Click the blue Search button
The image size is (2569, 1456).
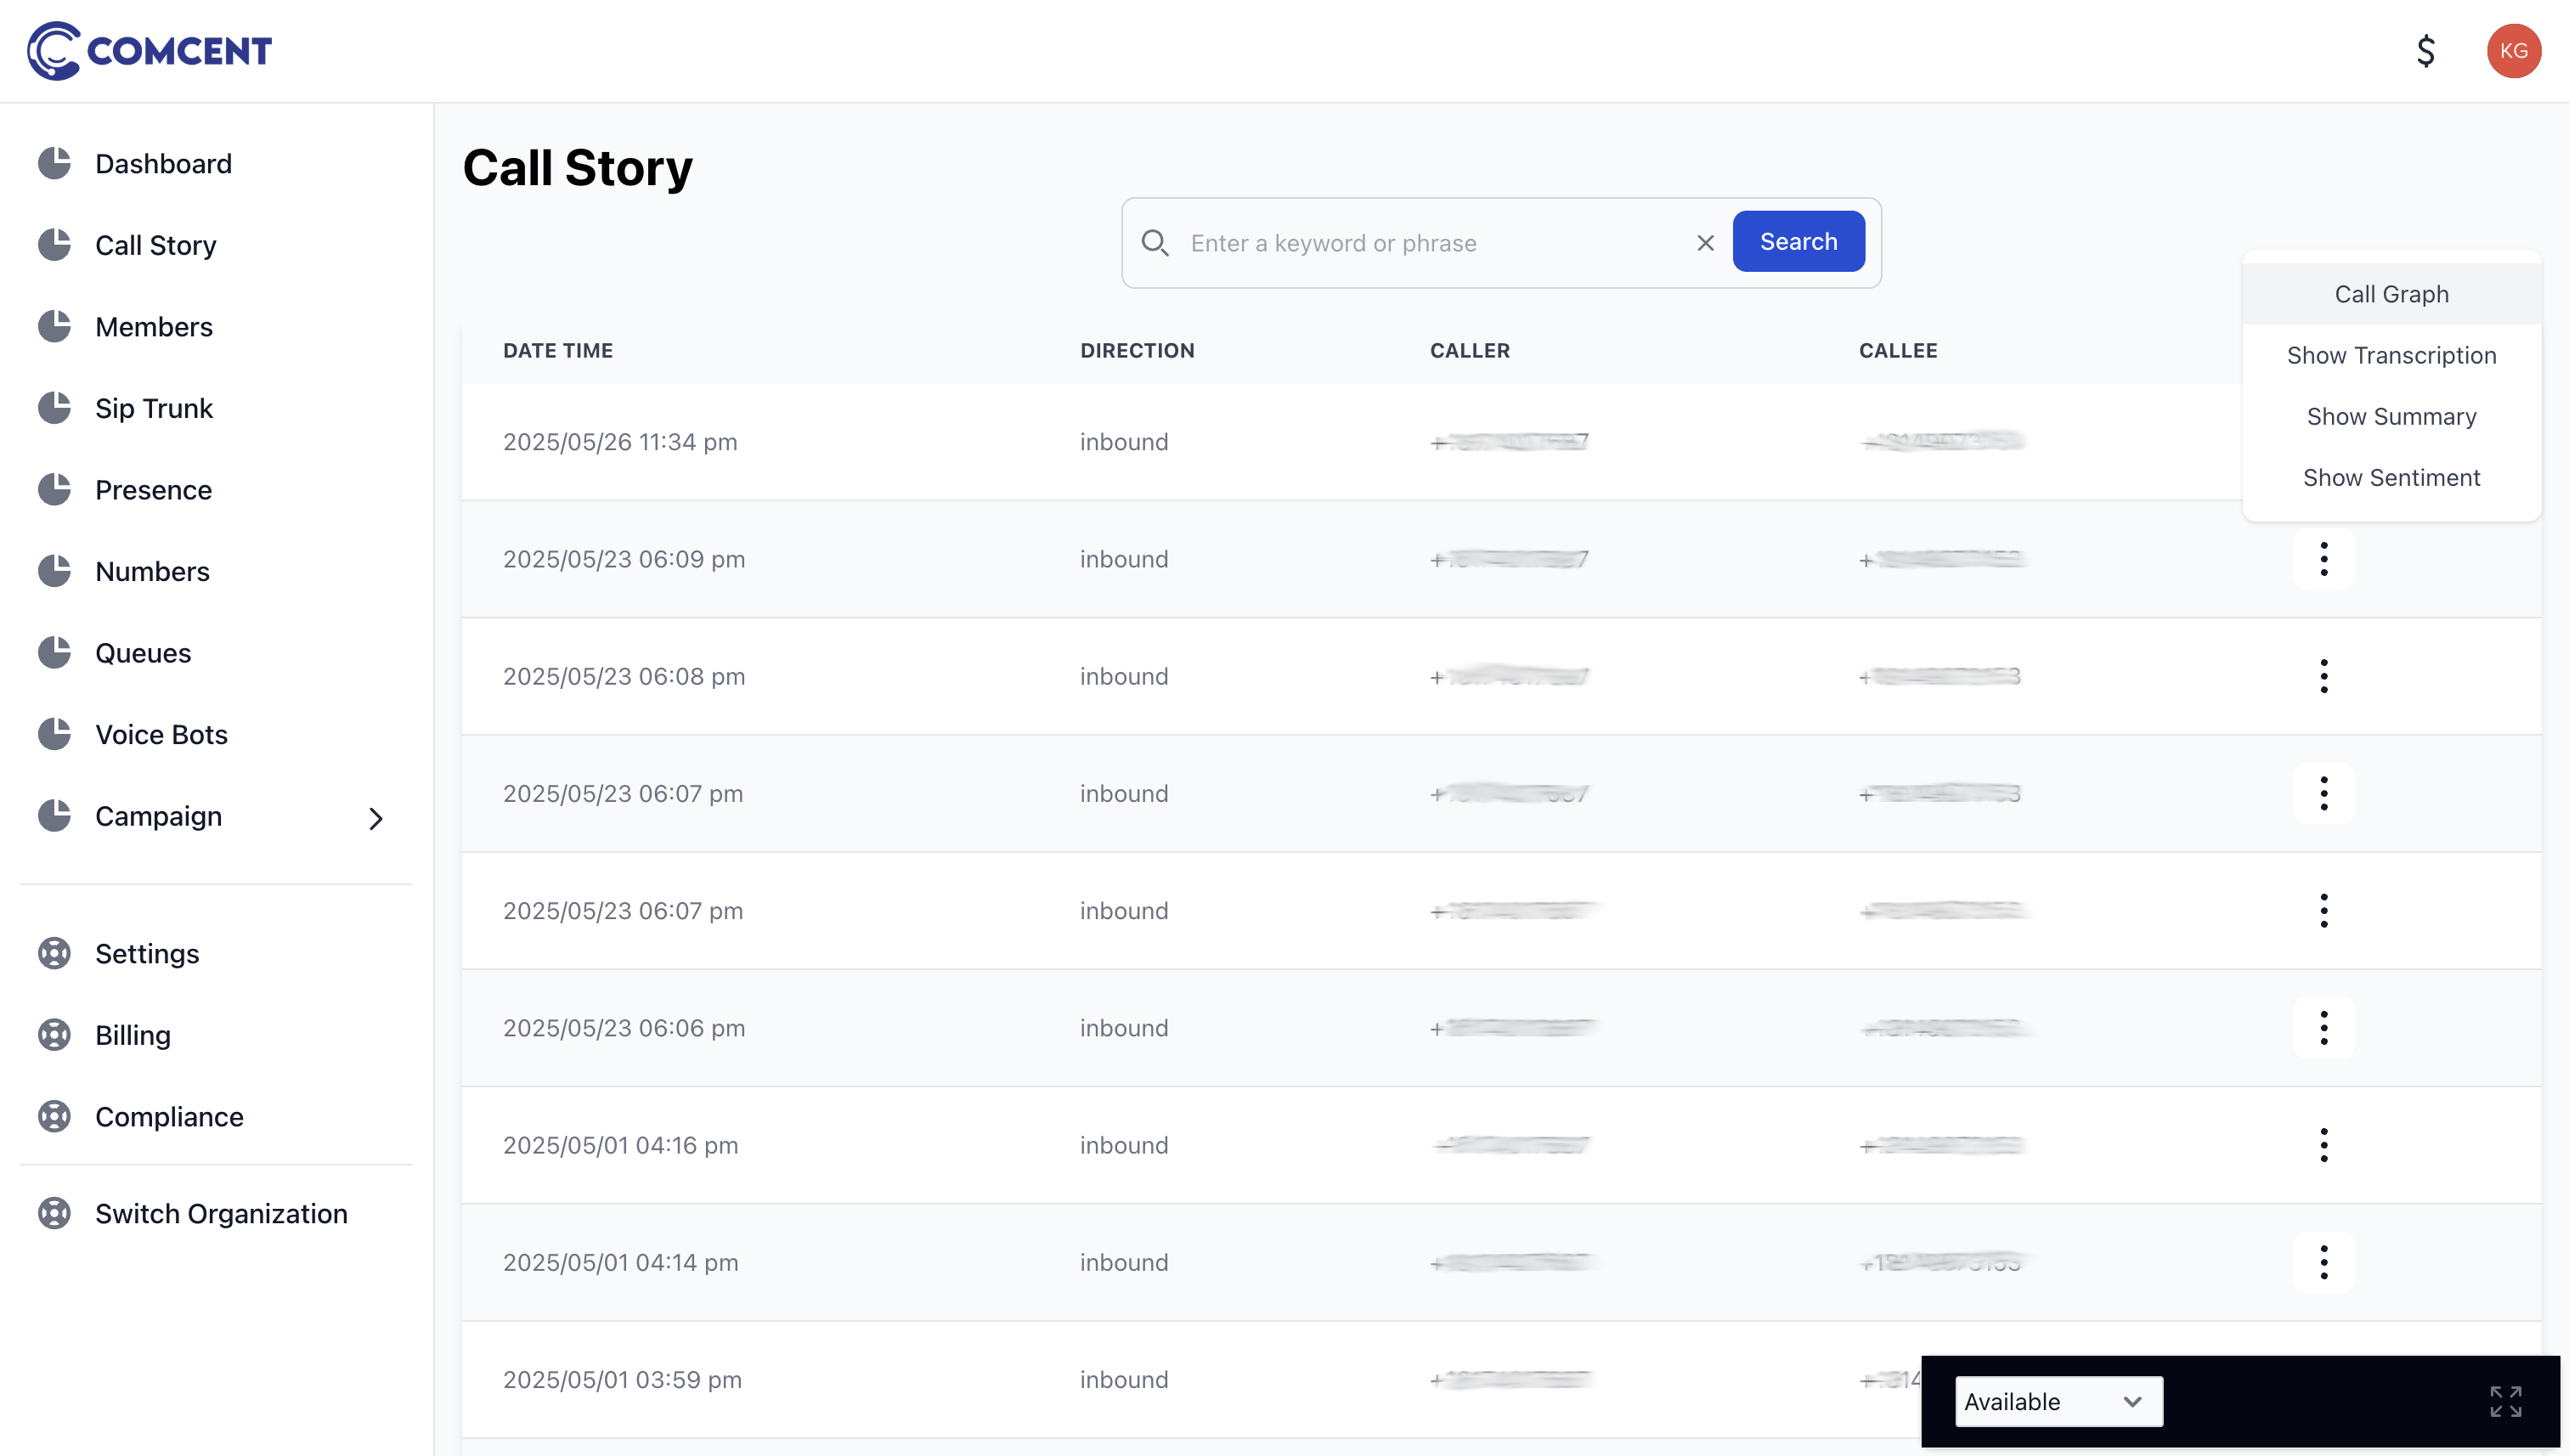(1798, 241)
